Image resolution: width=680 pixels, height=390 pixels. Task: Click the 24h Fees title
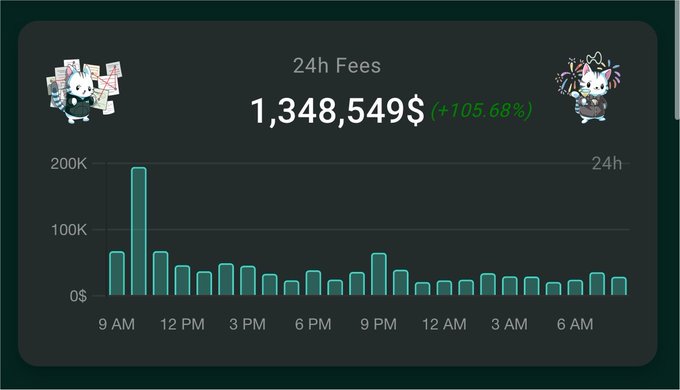(337, 66)
